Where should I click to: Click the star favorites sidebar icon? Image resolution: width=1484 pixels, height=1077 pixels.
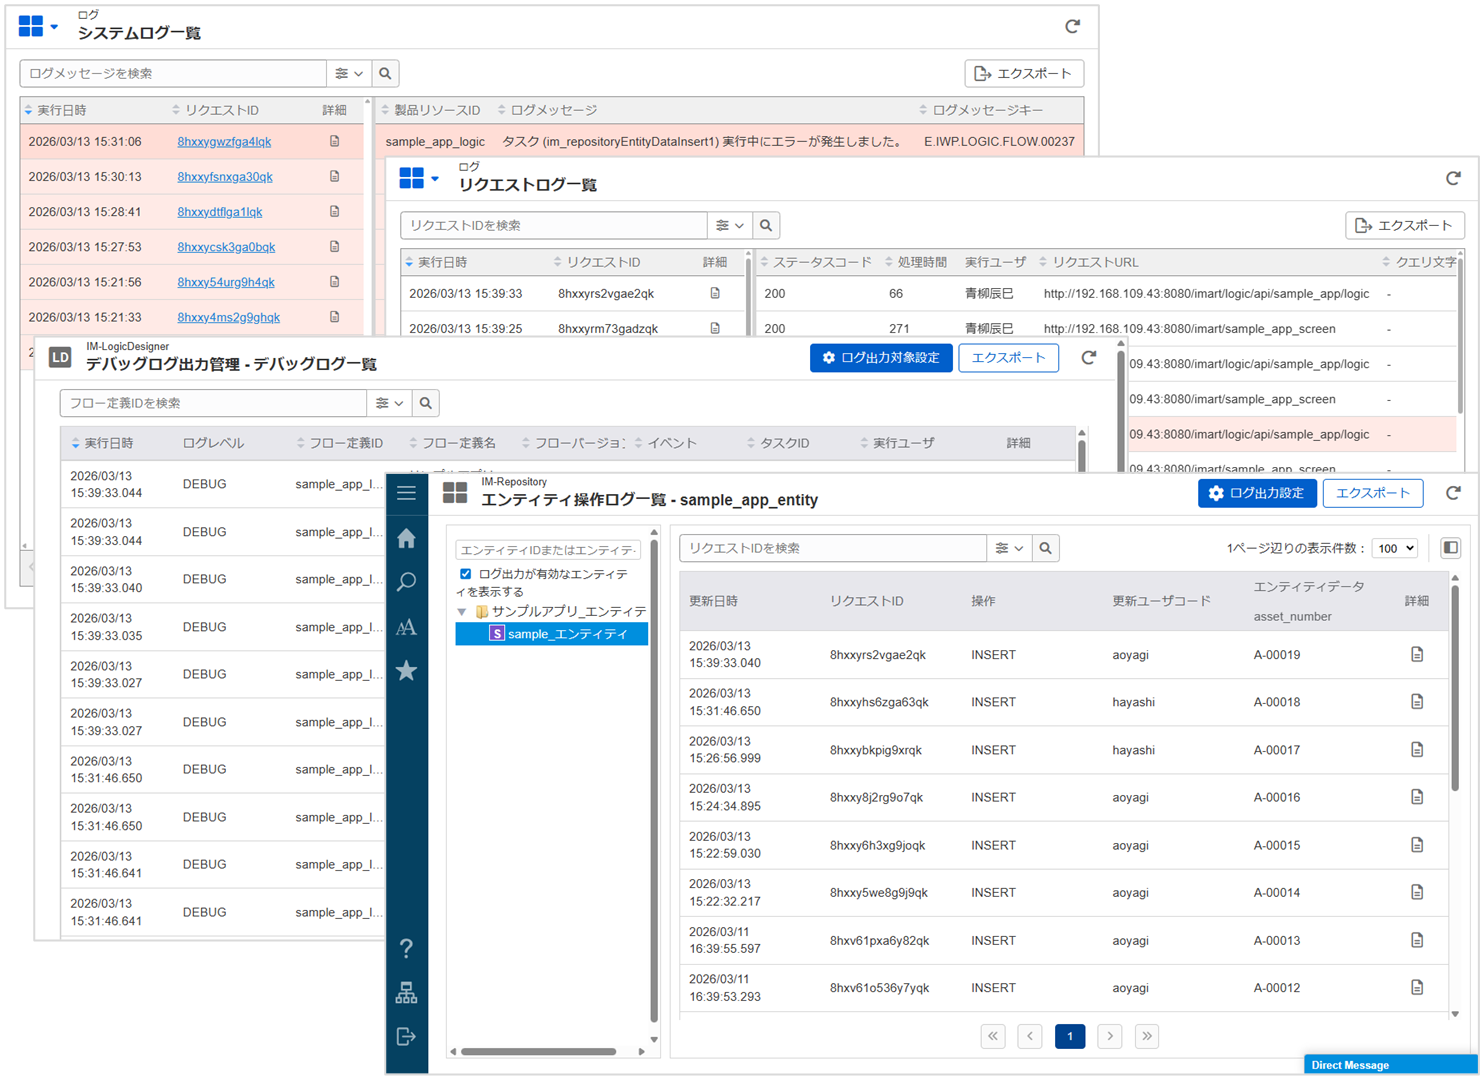pos(406,671)
